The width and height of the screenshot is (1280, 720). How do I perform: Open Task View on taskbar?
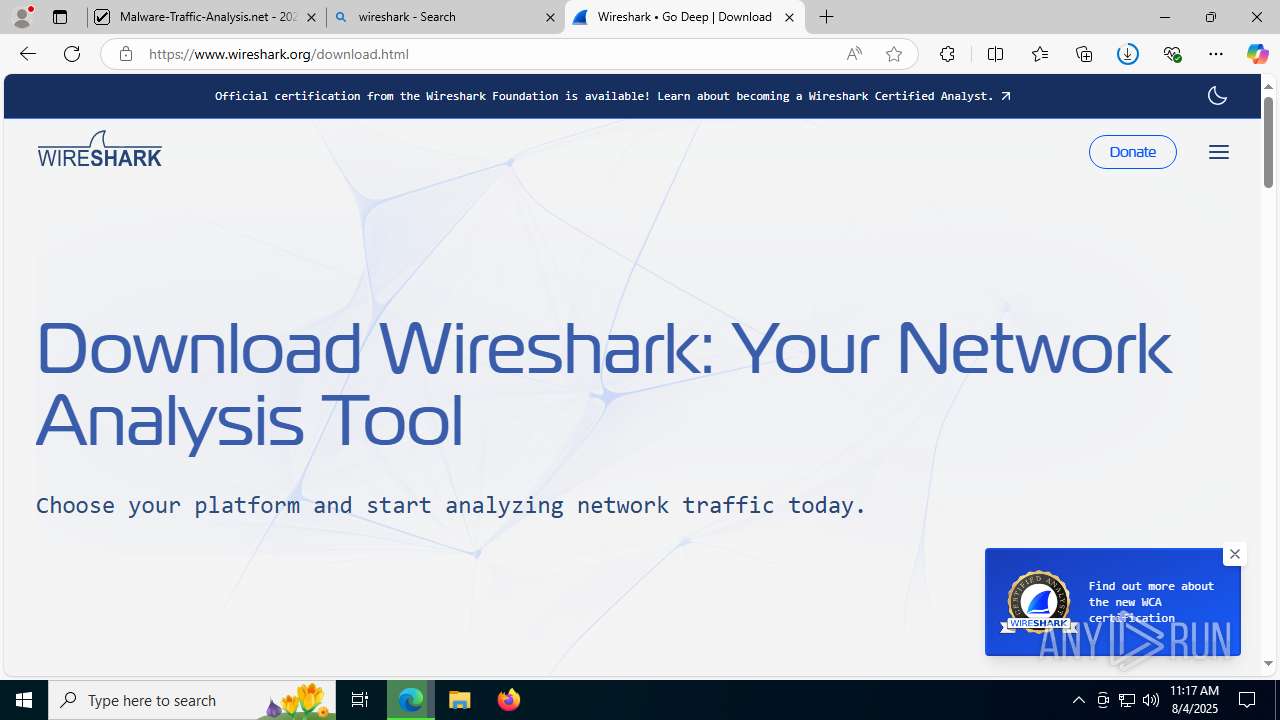point(360,700)
